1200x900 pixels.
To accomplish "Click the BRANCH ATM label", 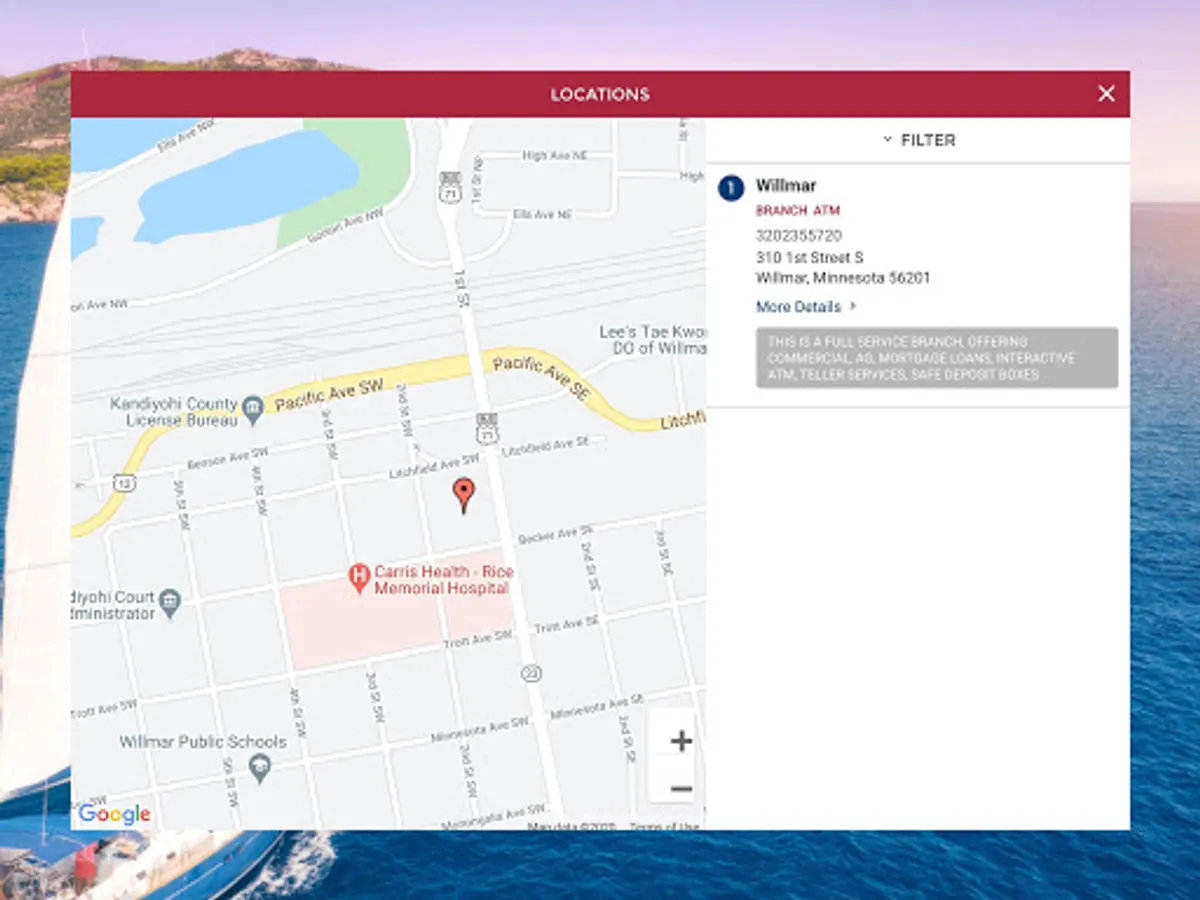I will pyautogui.click(x=797, y=211).
